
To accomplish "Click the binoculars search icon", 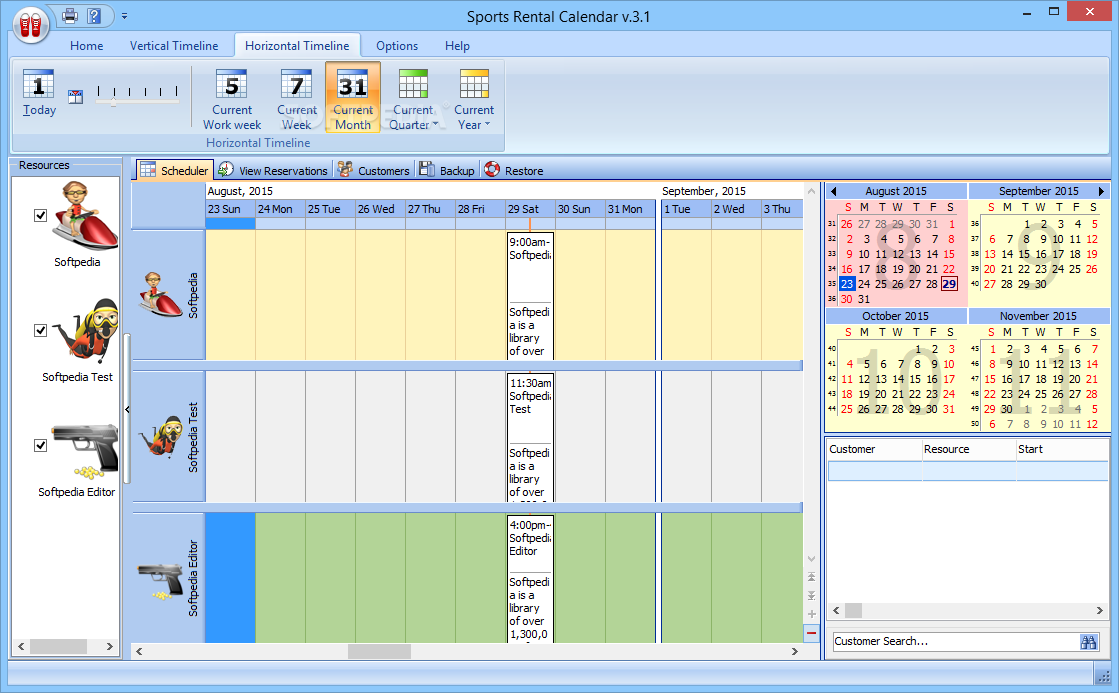I will pos(1088,642).
